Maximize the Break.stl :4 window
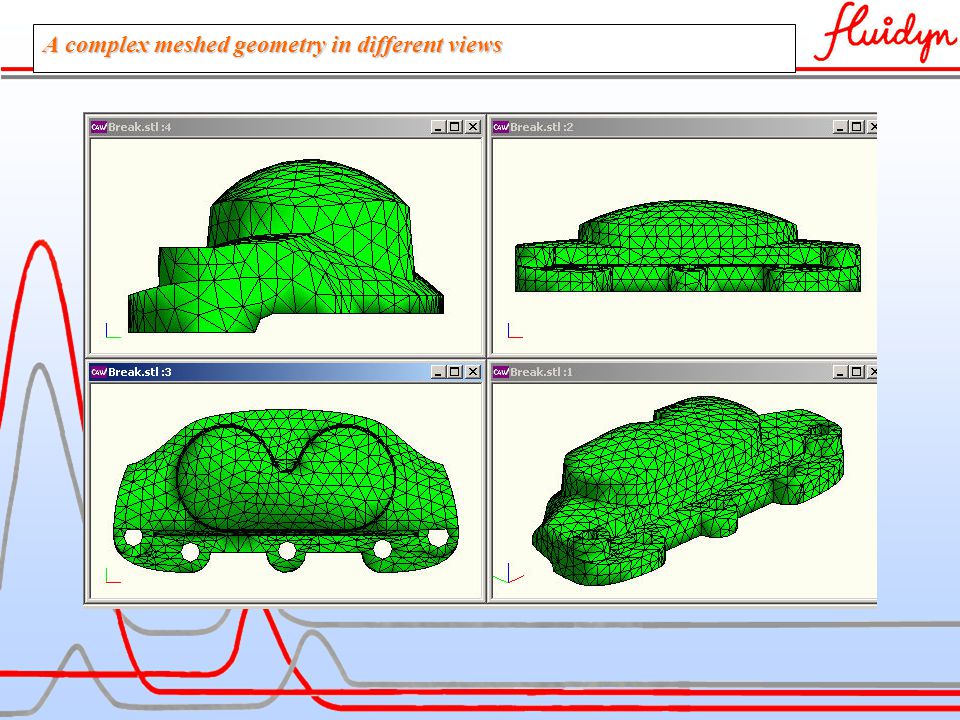This screenshot has width=960, height=720. point(454,127)
